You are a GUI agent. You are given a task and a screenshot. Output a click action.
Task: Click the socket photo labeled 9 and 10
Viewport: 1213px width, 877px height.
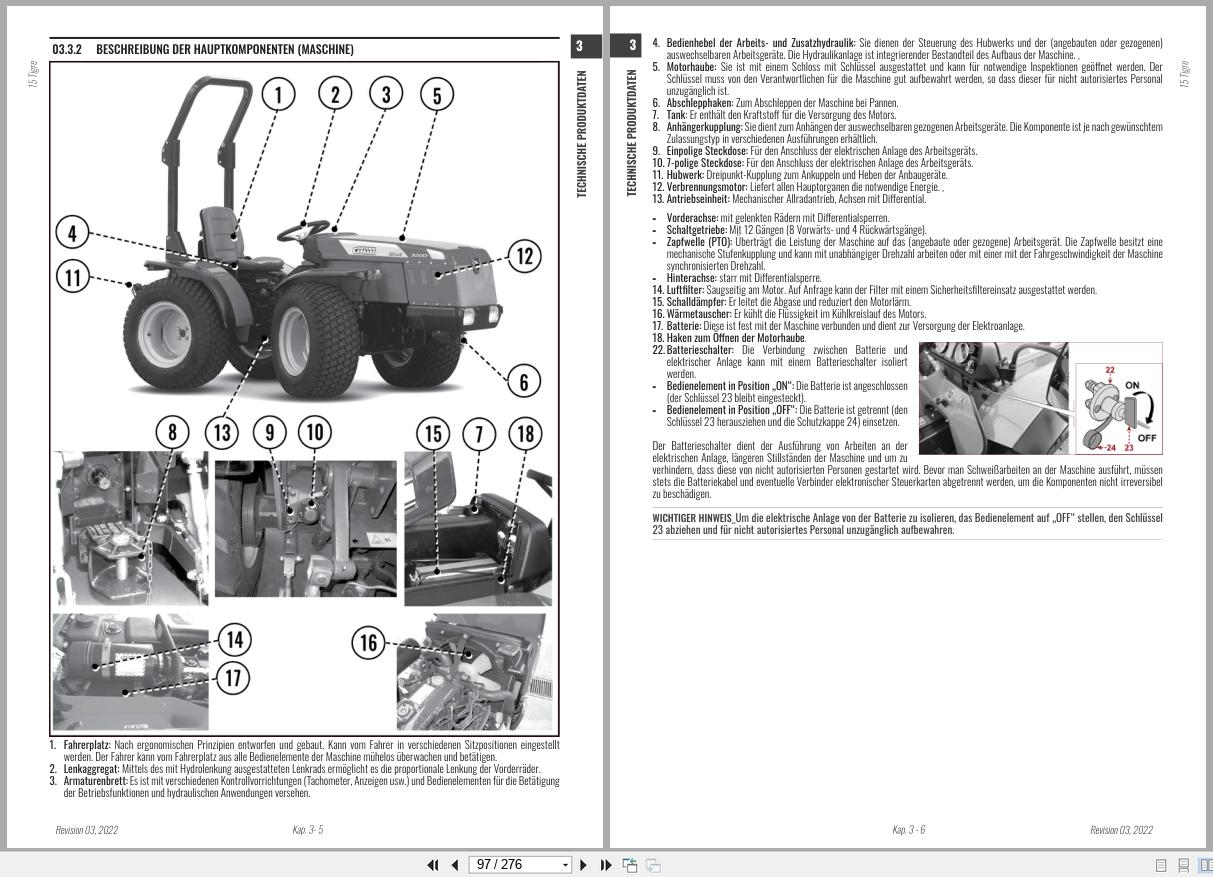tap(305, 528)
